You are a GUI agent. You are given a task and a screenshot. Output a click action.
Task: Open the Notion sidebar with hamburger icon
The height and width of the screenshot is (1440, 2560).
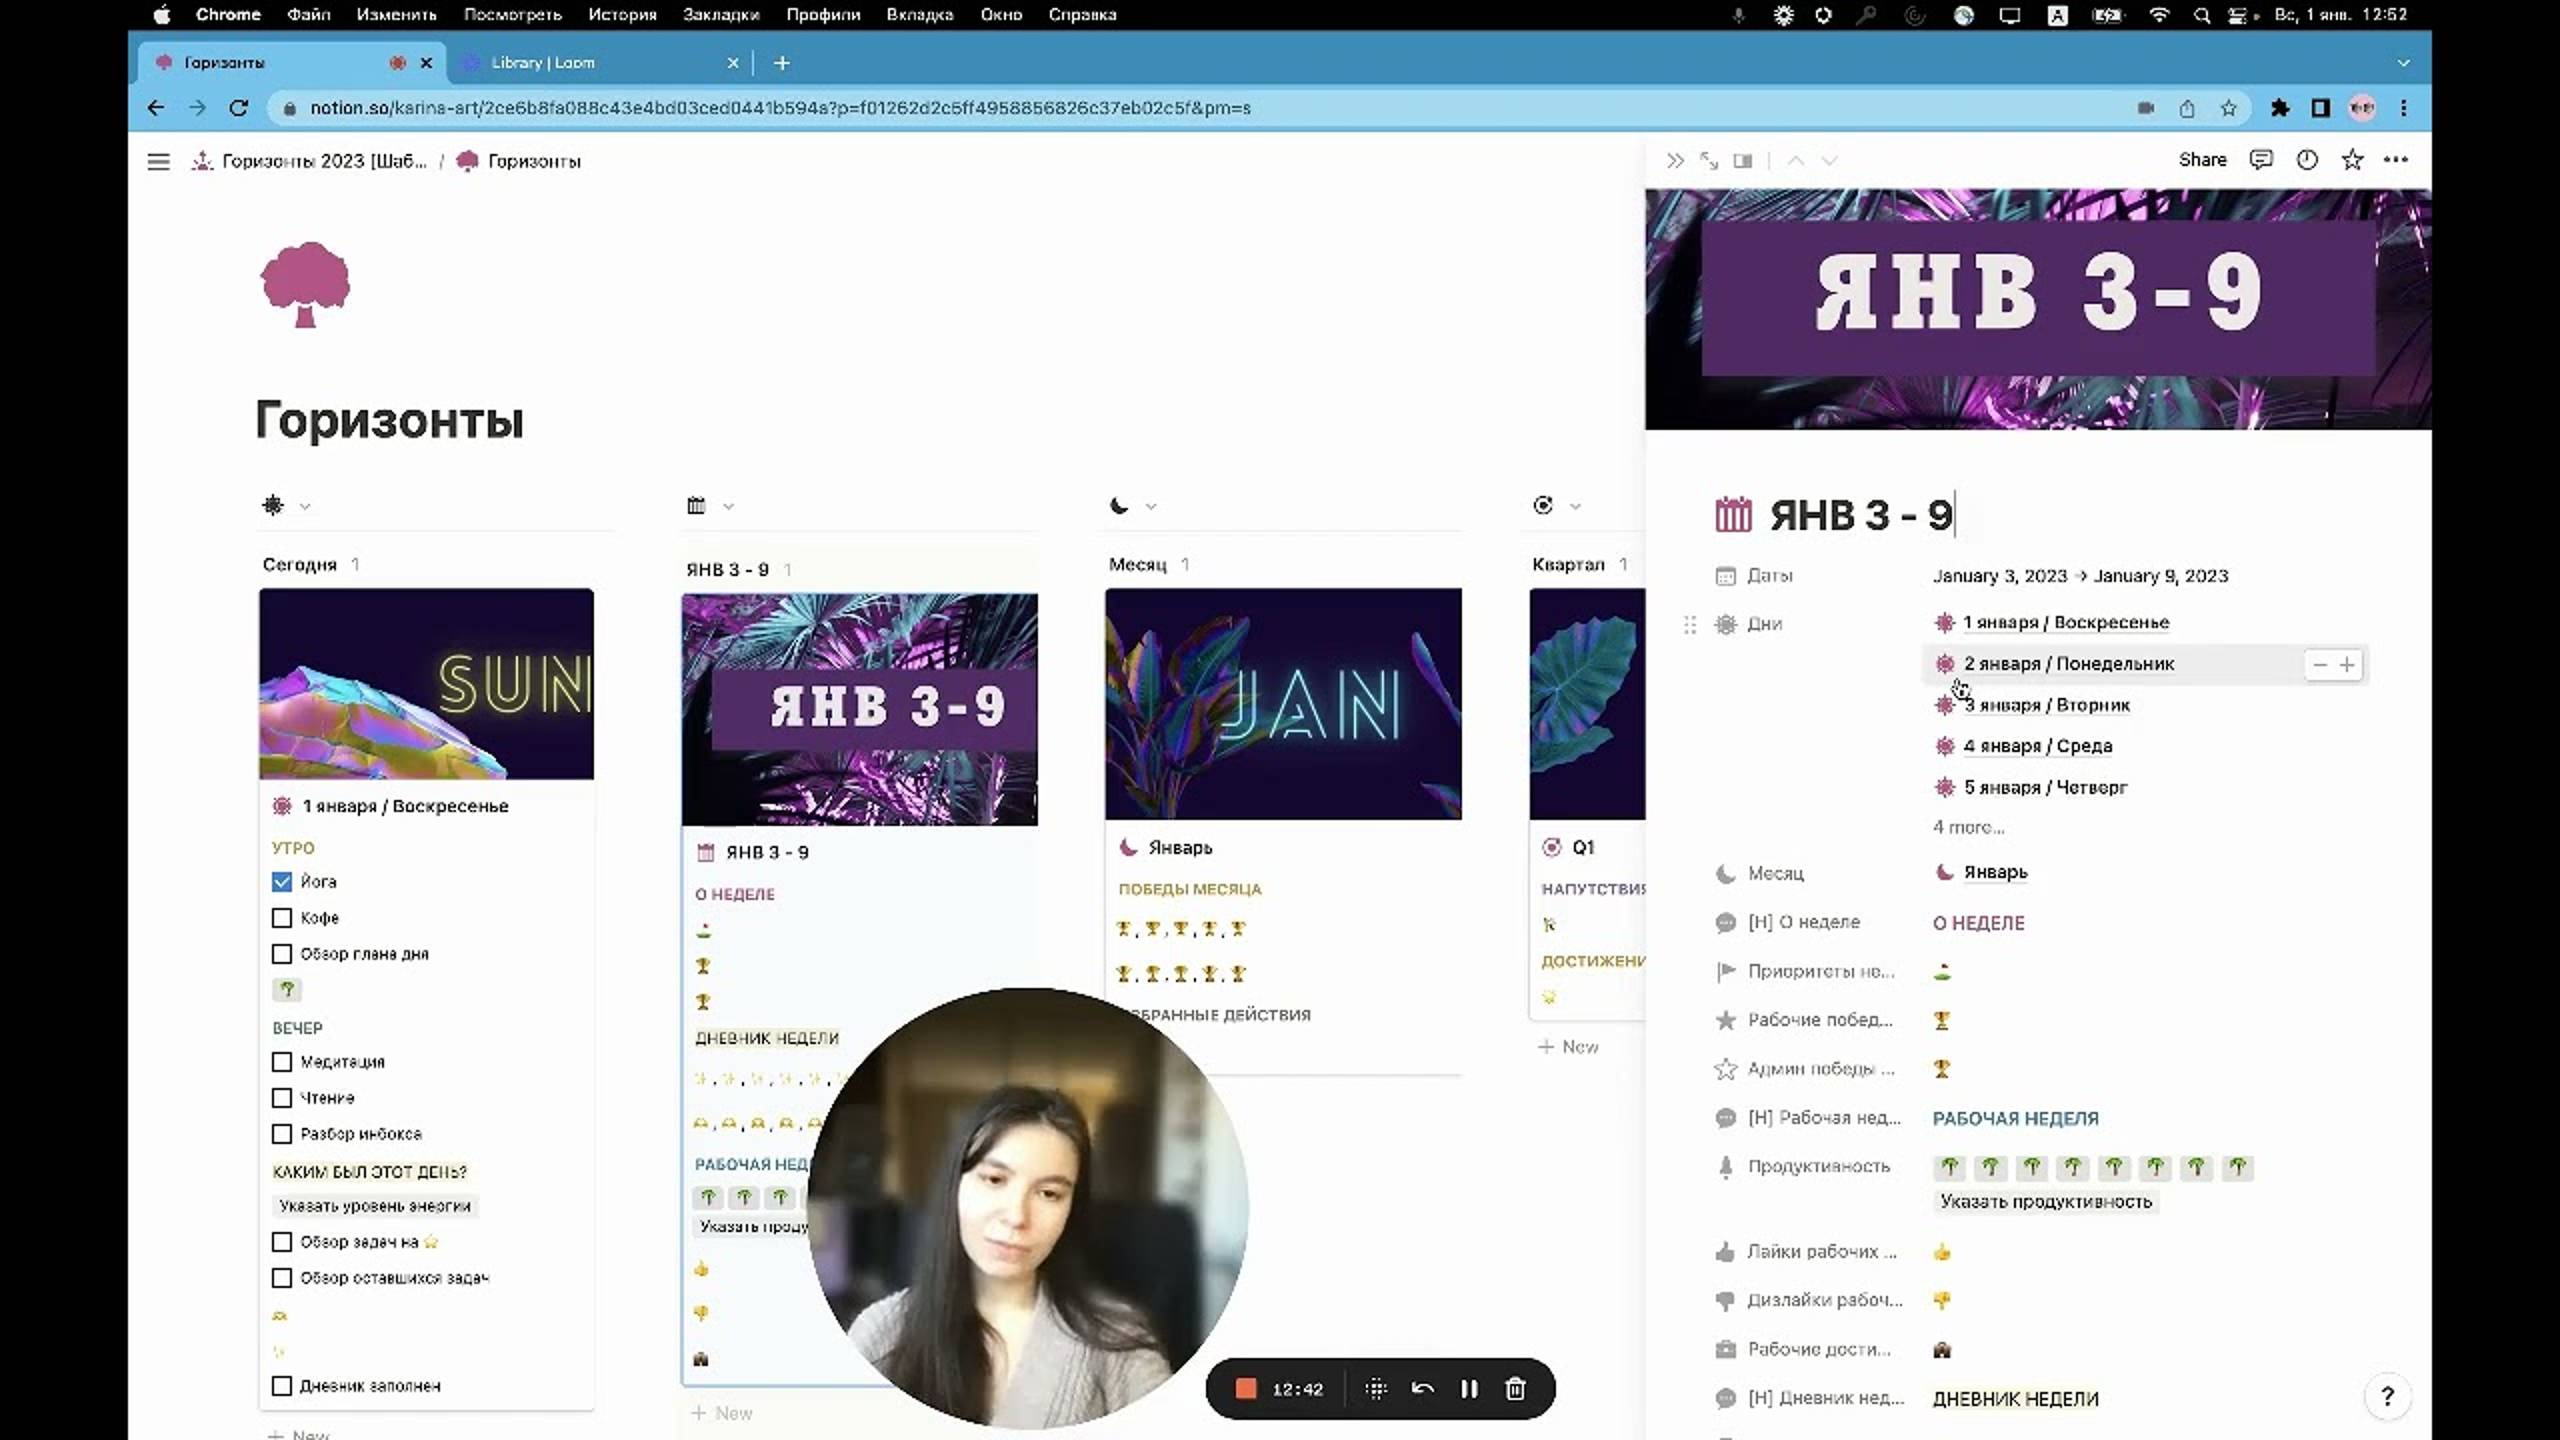pos(158,161)
